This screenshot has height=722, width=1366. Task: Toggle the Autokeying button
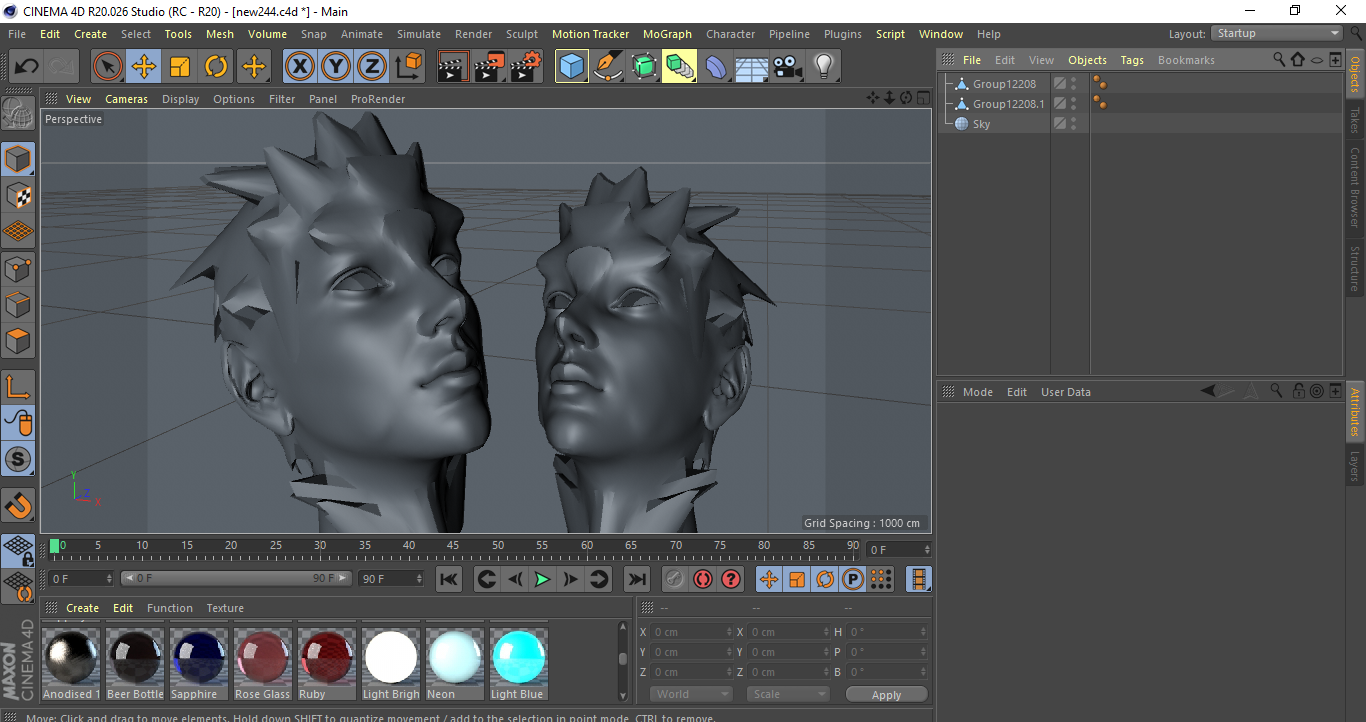(703, 579)
